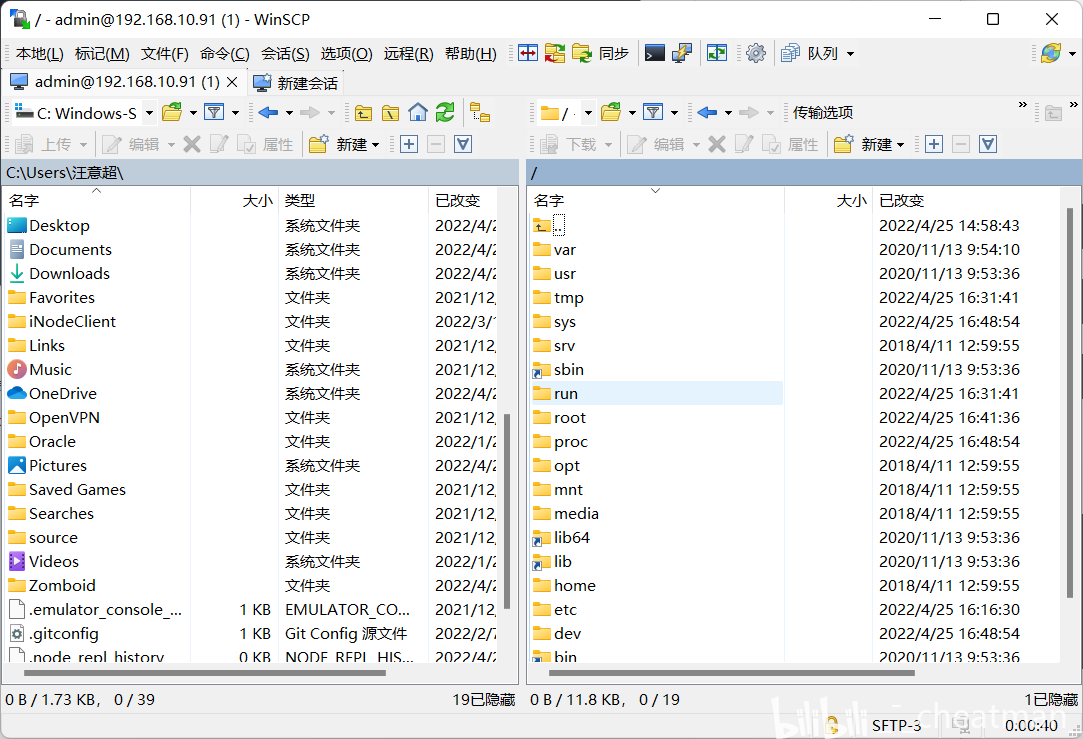Click the 同步 browsing button

pos(600,53)
